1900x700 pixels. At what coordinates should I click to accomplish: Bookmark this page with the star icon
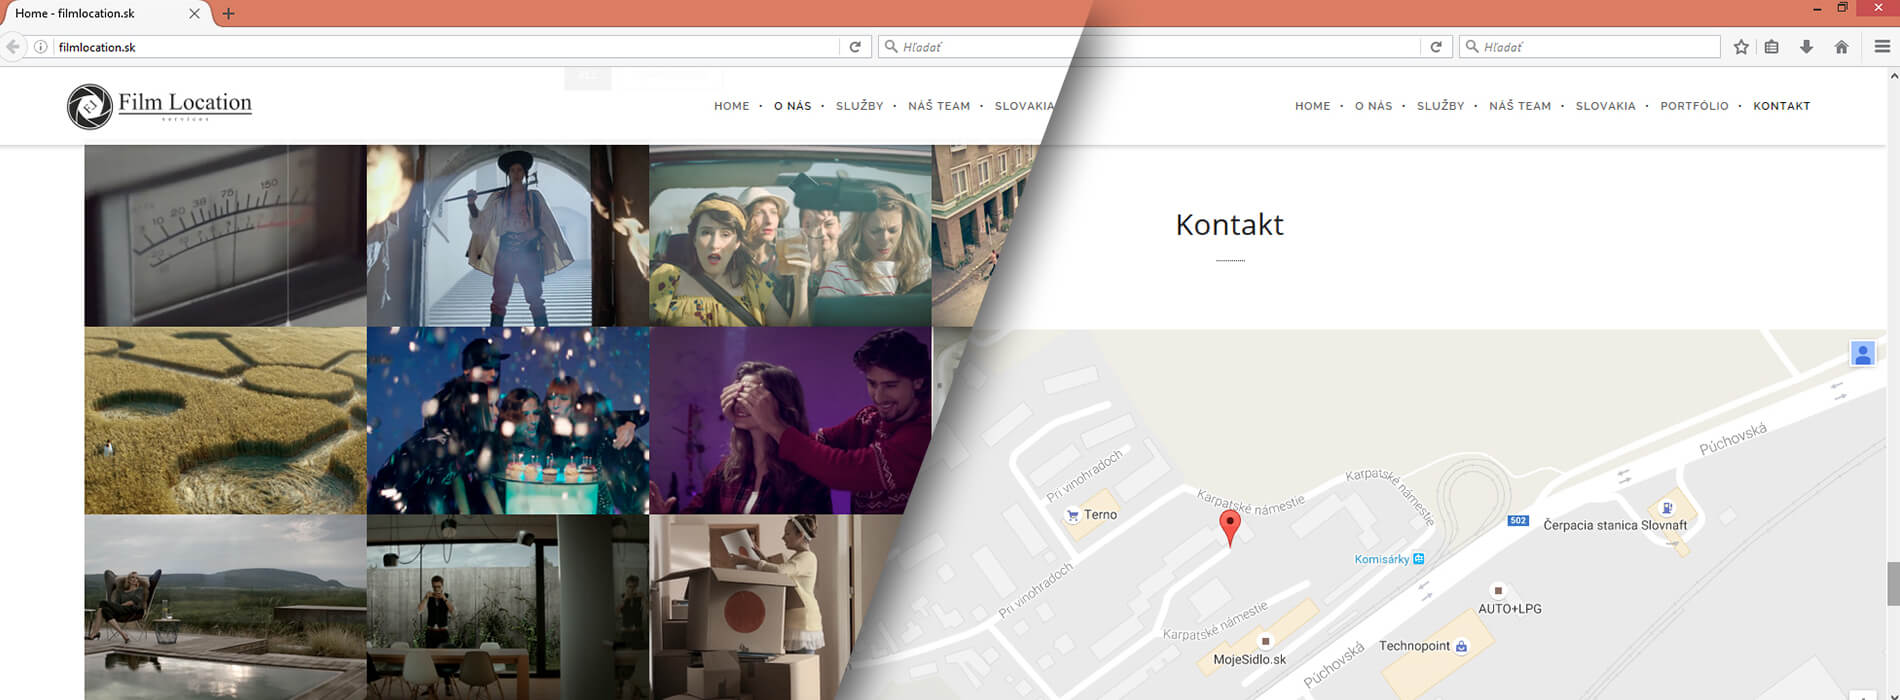point(1741,47)
